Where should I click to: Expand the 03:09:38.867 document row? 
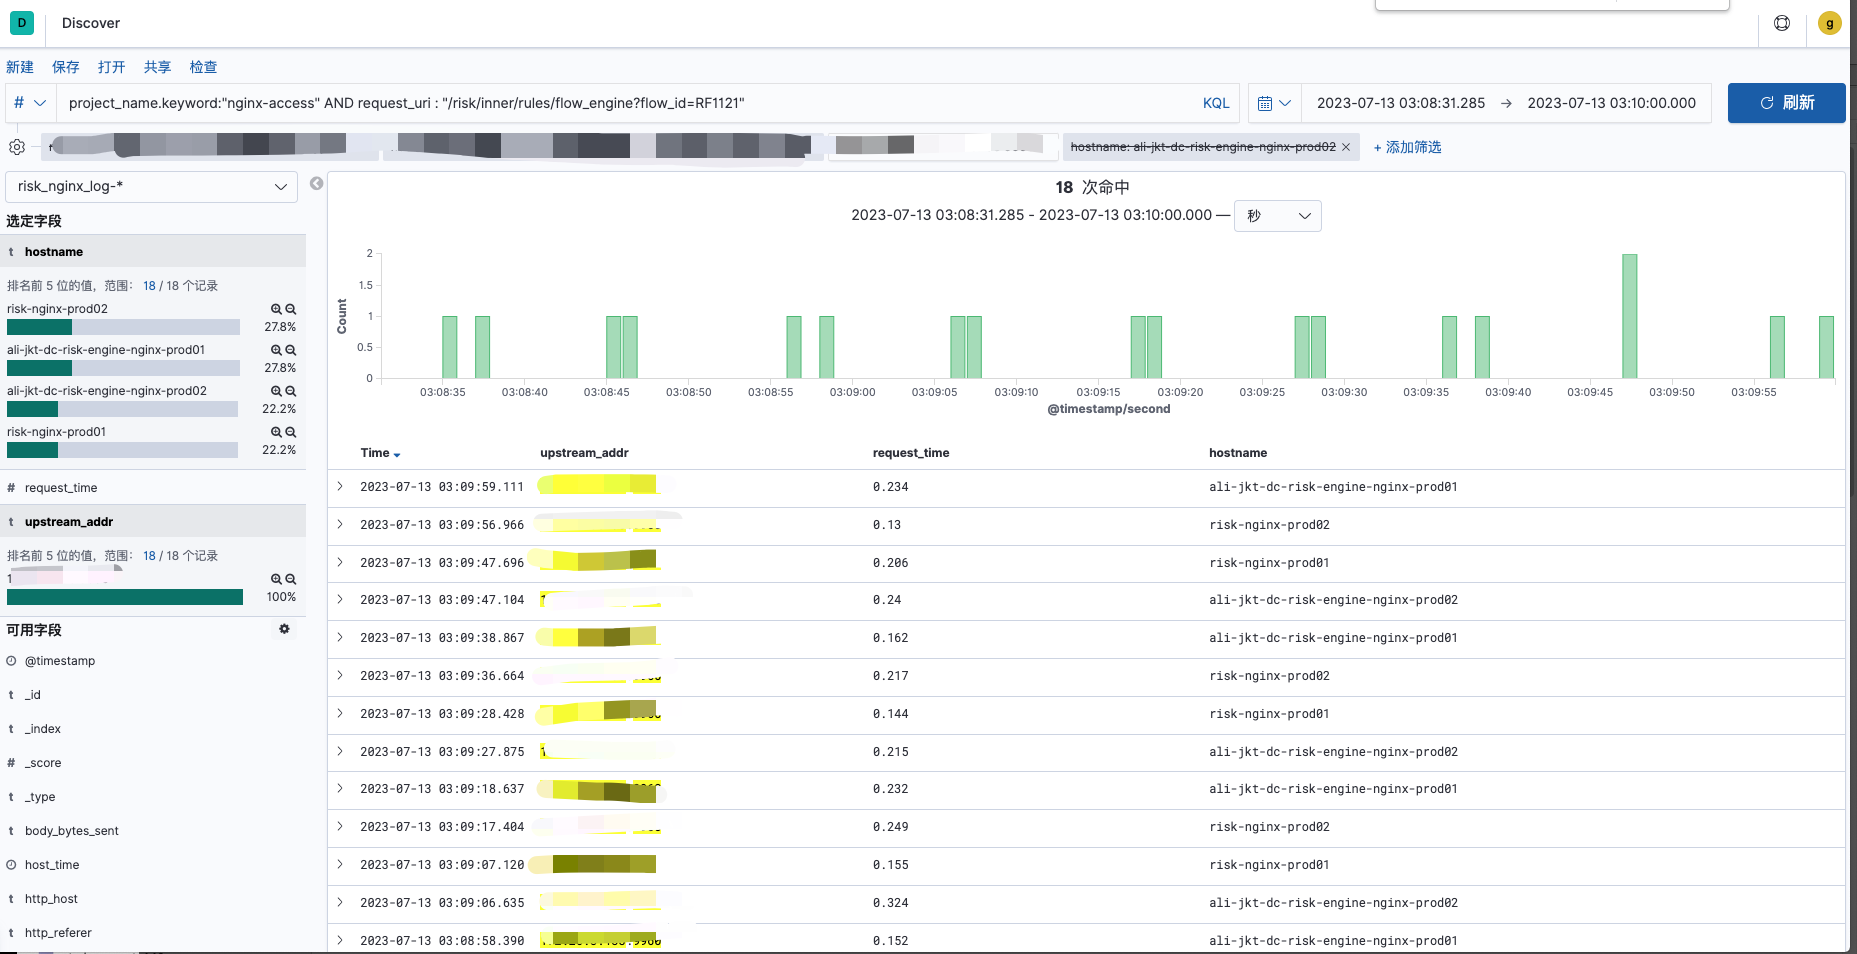(340, 637)
